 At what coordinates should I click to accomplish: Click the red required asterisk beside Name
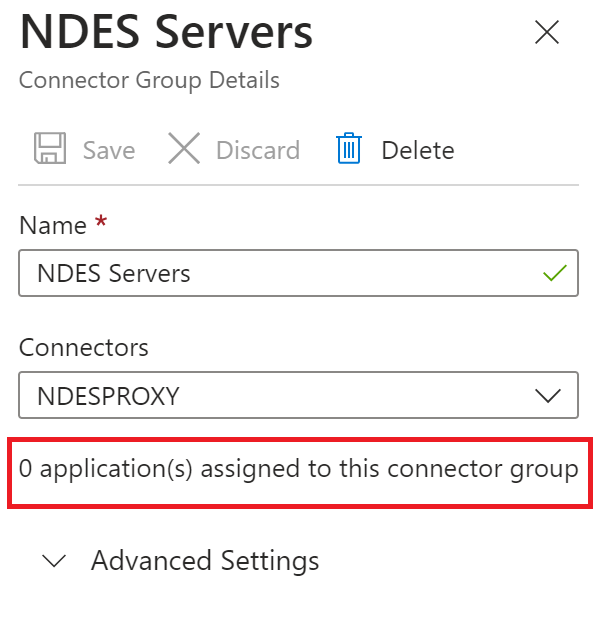101,221
